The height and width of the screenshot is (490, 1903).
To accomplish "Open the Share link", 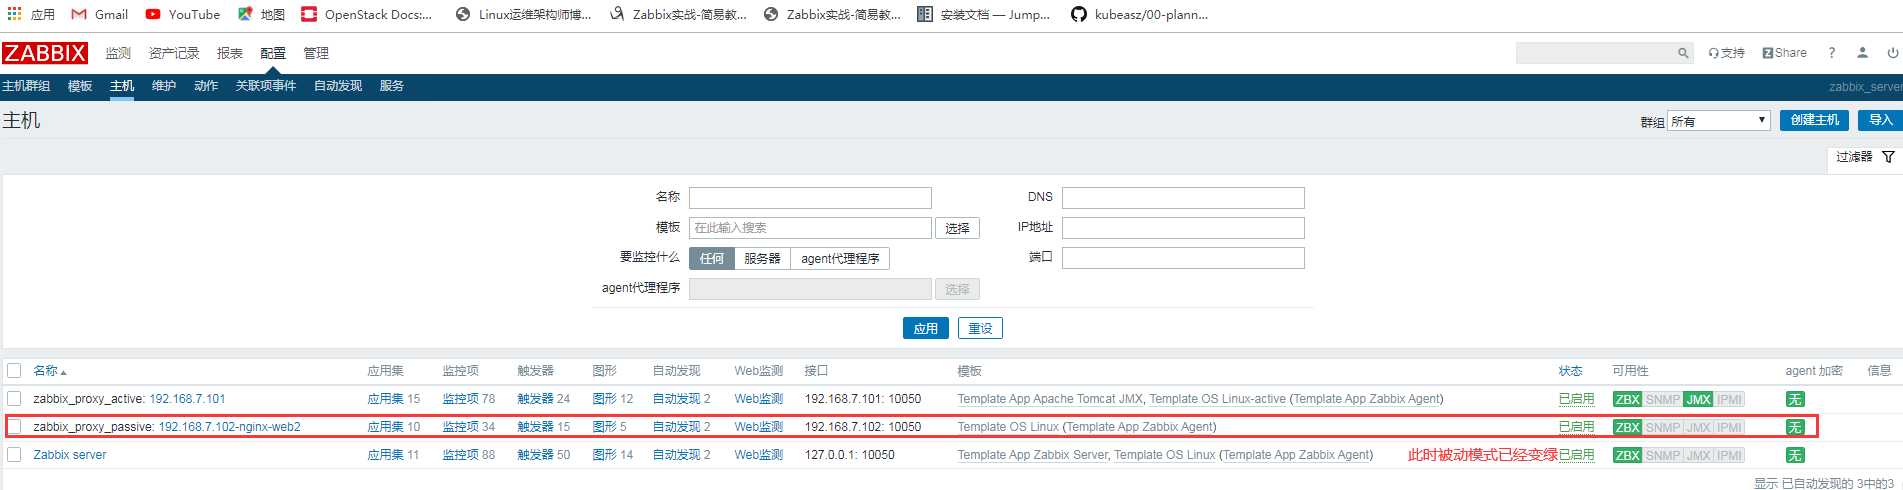I will (1784, 53).
